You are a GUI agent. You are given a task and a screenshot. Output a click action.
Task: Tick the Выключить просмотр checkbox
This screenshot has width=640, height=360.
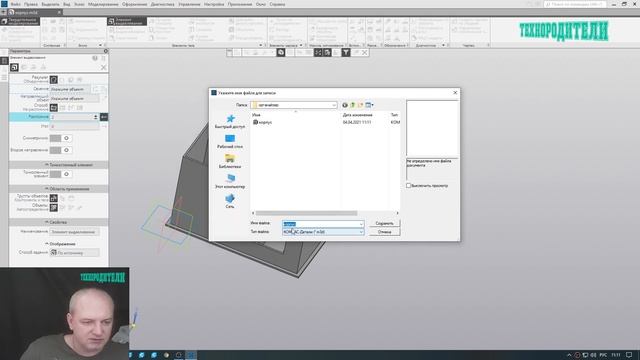[409, 186]
